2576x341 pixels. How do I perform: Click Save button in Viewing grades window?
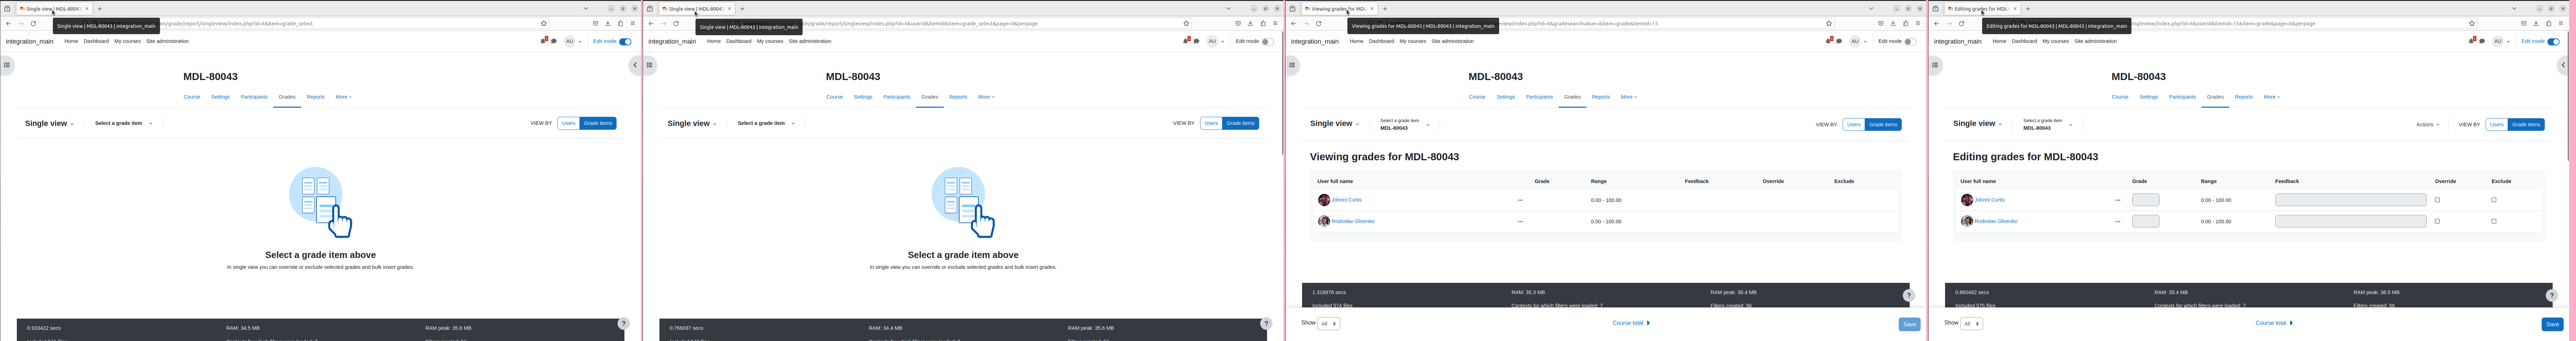1909,324
